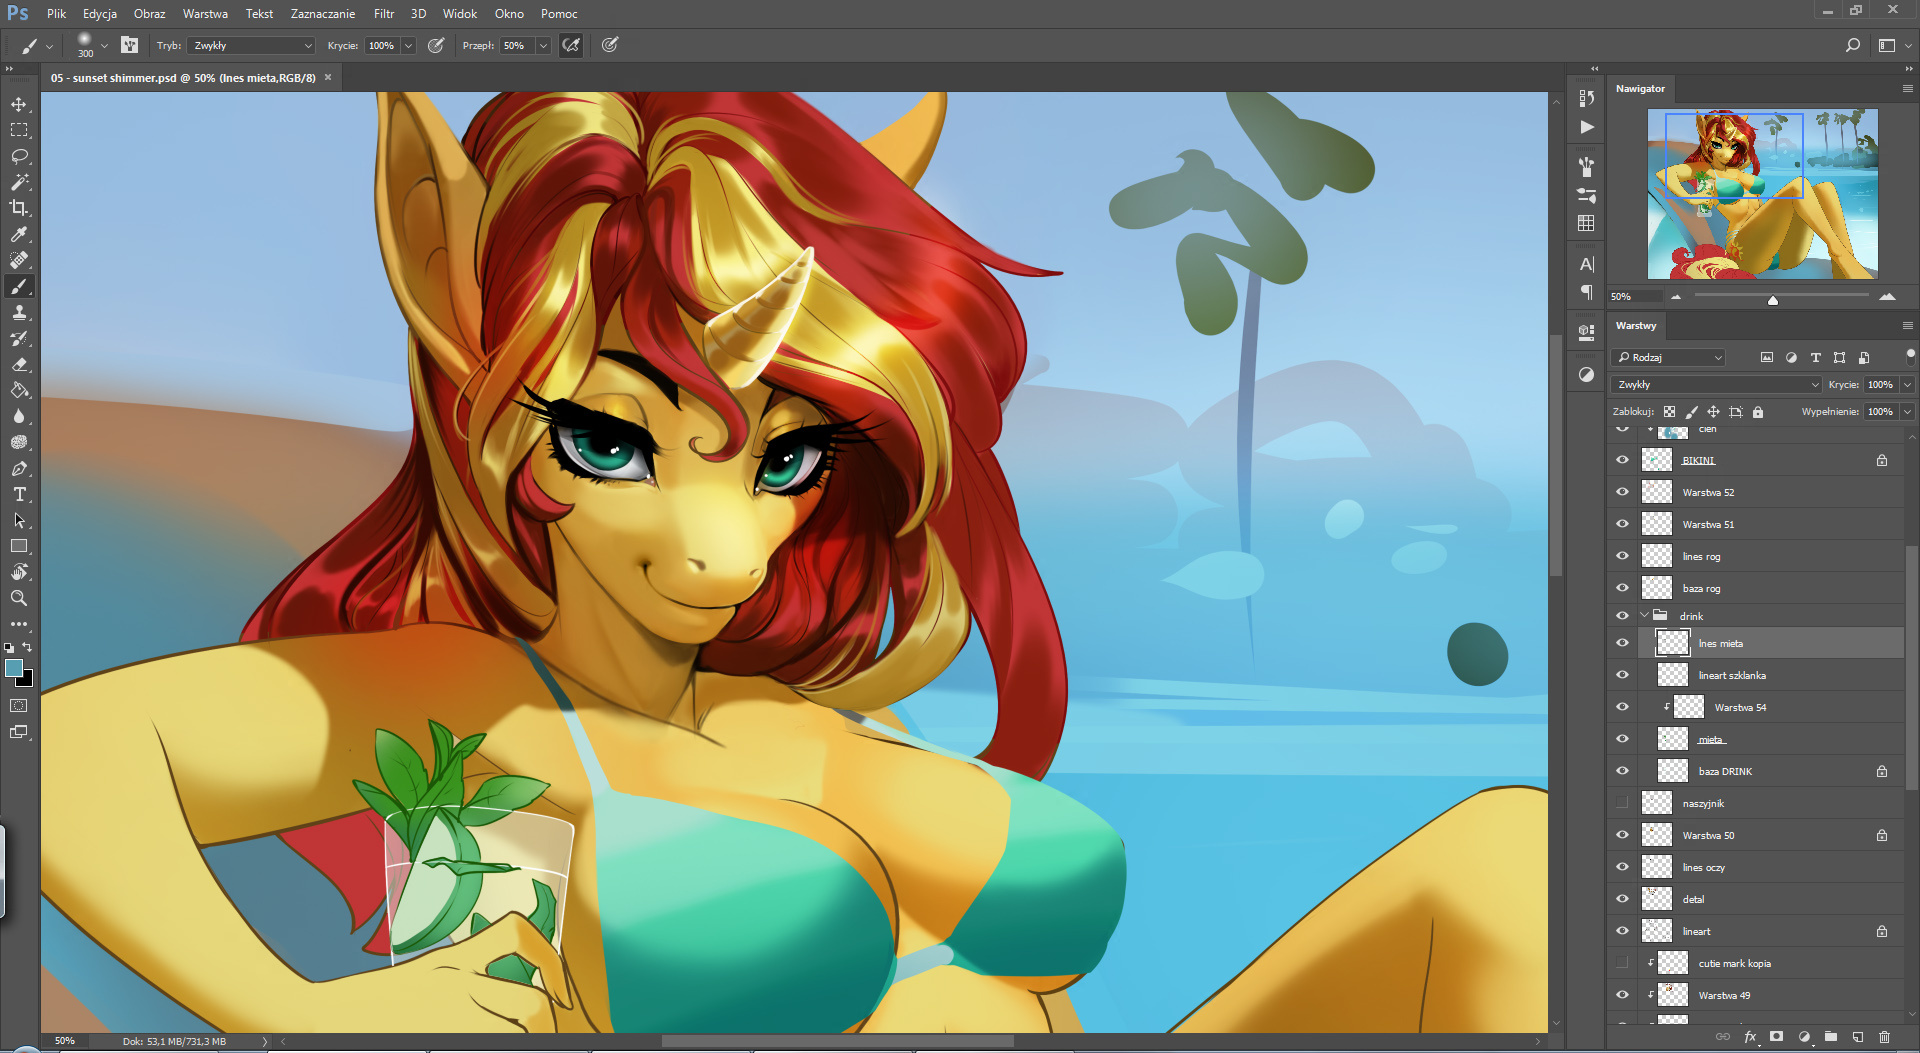
Task: Select the Move tool
Action: (19, 105)
